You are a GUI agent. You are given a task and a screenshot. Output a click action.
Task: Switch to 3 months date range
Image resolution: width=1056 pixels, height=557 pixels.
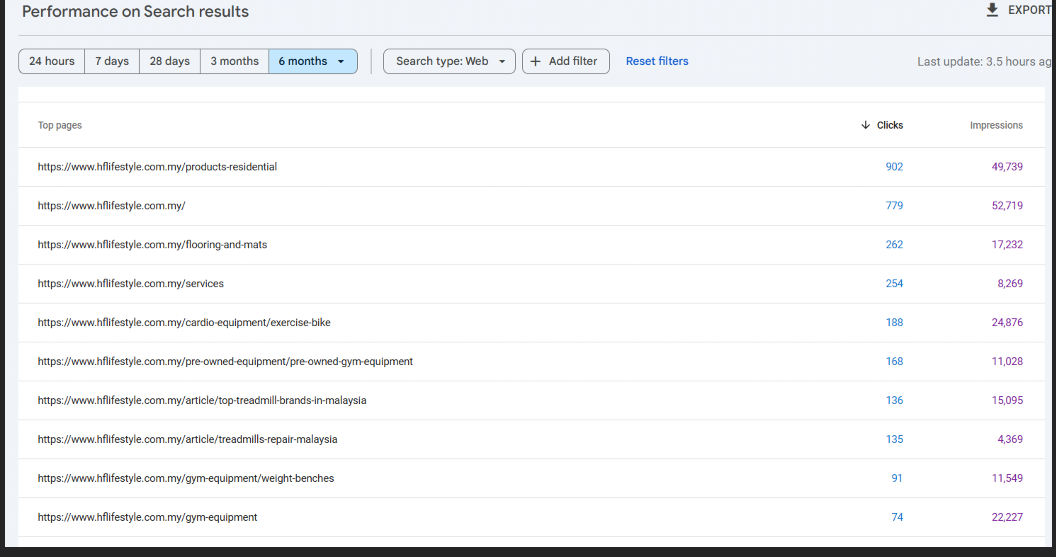click(x=234, y=61)
